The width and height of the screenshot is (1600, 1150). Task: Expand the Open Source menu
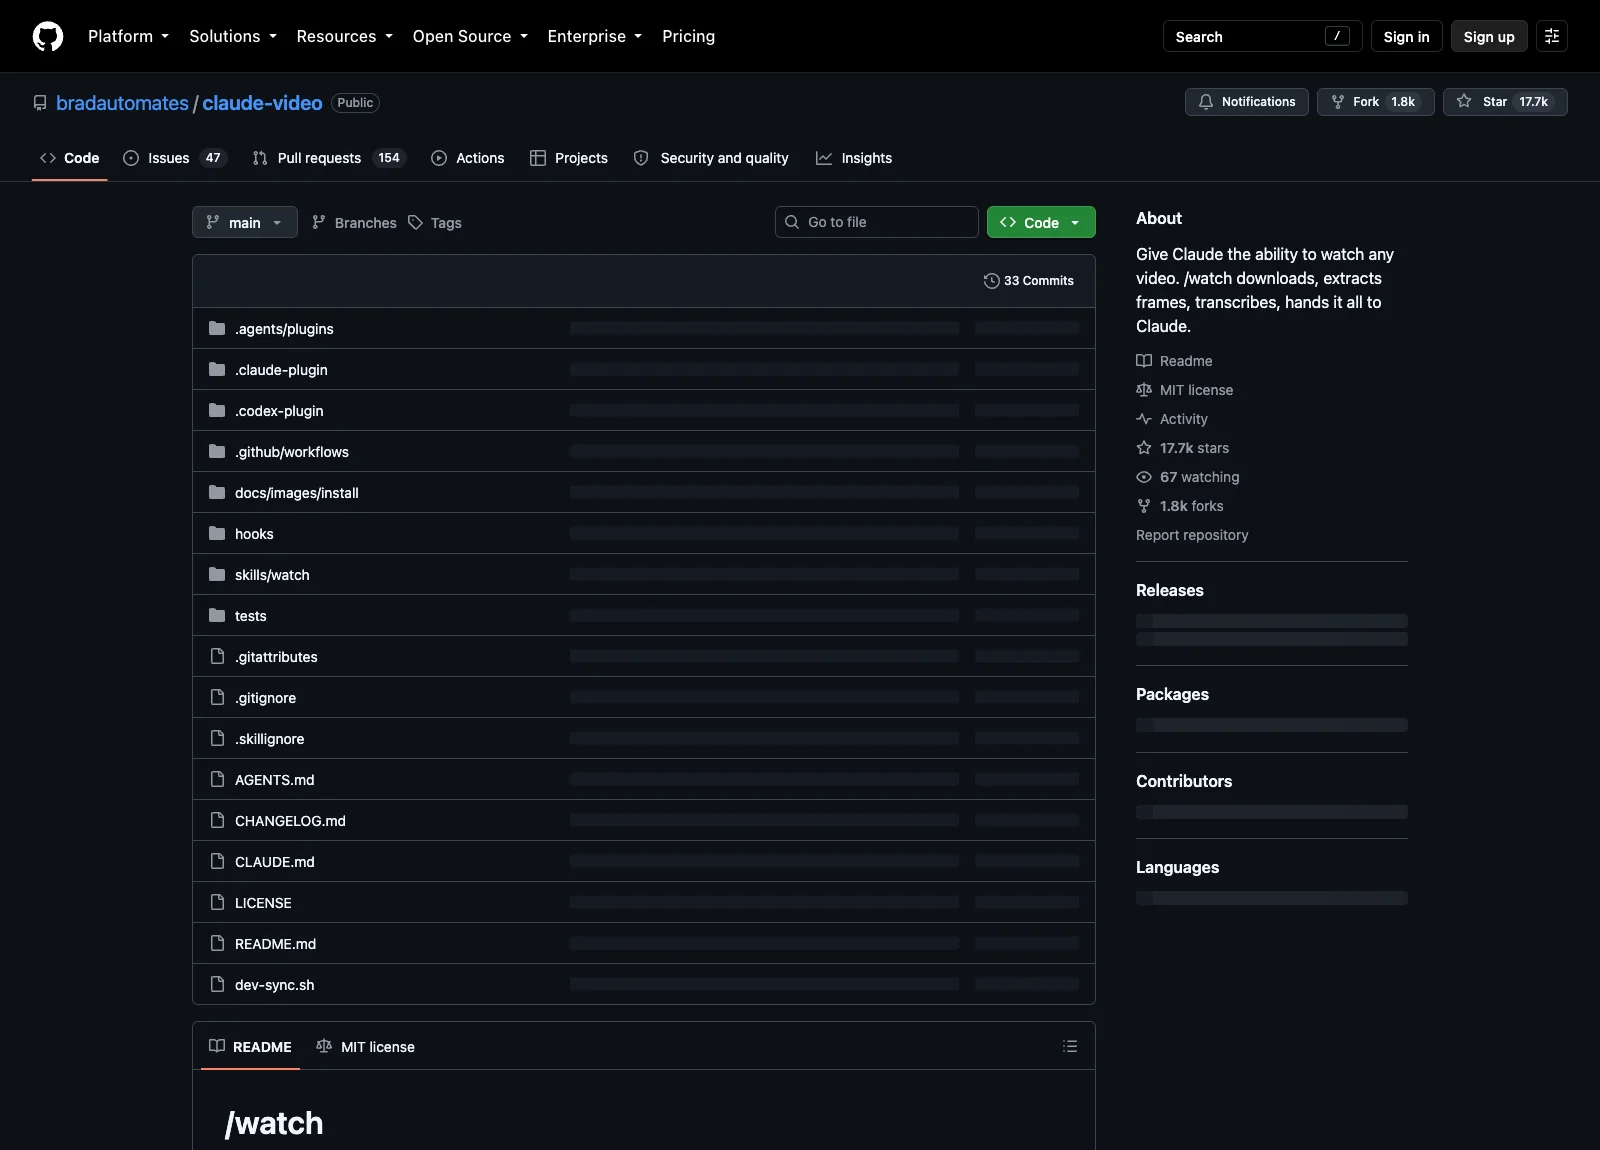469,36
